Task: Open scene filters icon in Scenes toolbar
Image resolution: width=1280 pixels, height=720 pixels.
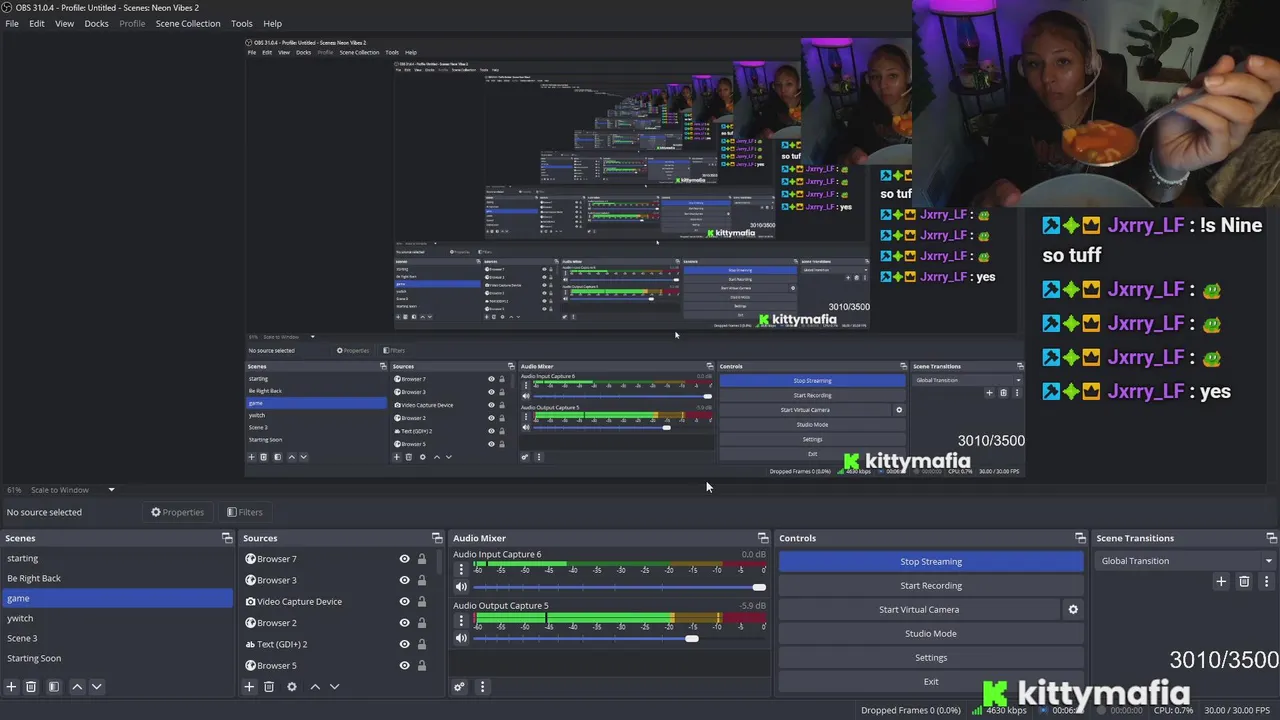Action: pos(54,687)
